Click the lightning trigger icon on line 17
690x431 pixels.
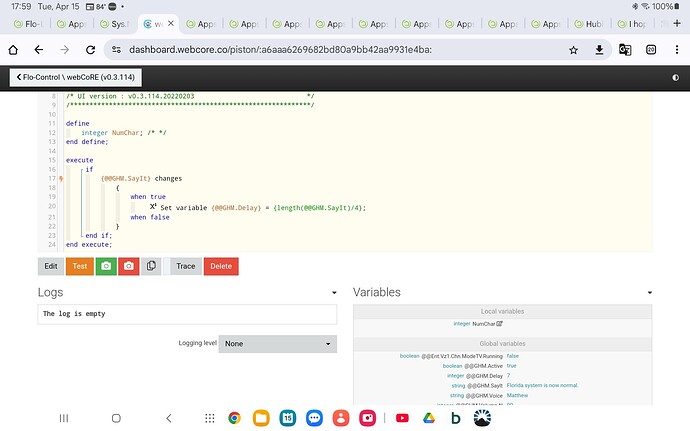coord(61,179)
